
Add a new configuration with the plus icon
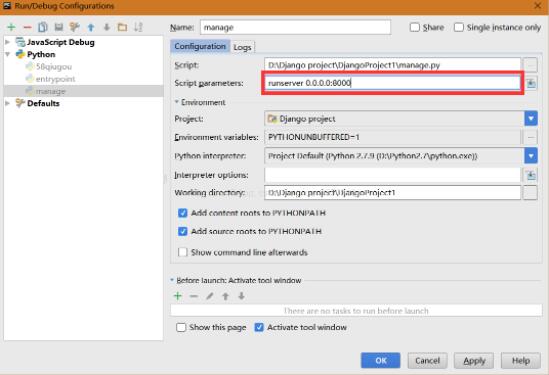(11, 27)
